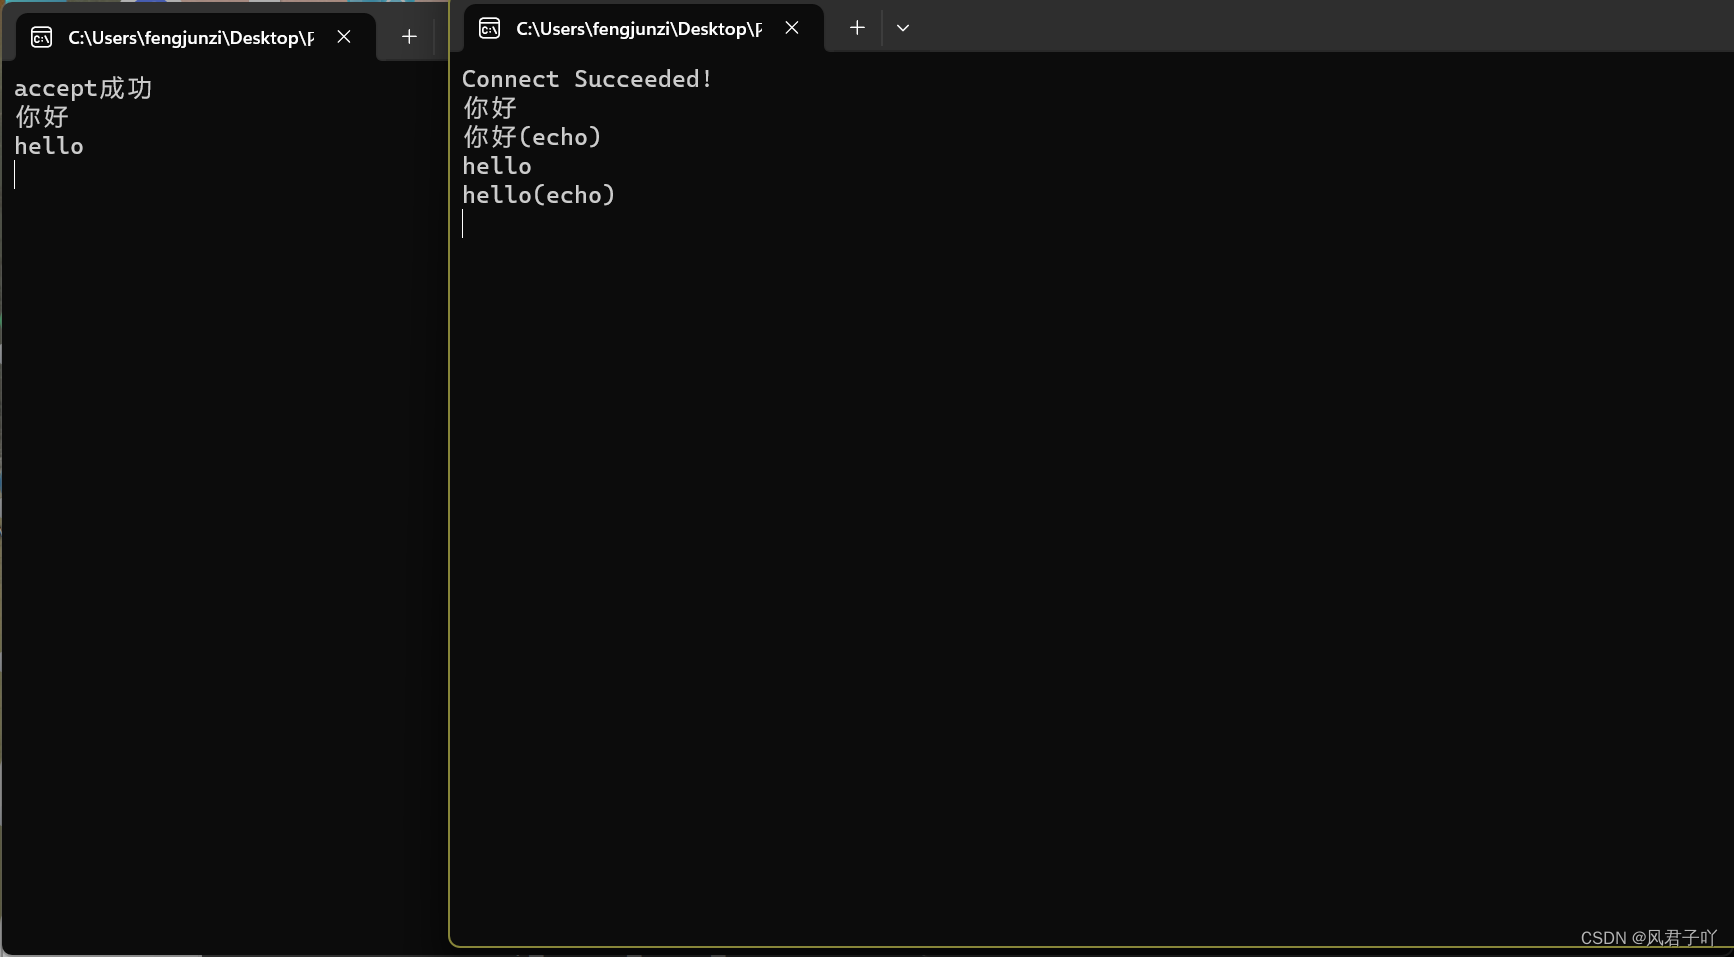
Task: Close the left terminal's tab
Action: pos(344,36)
